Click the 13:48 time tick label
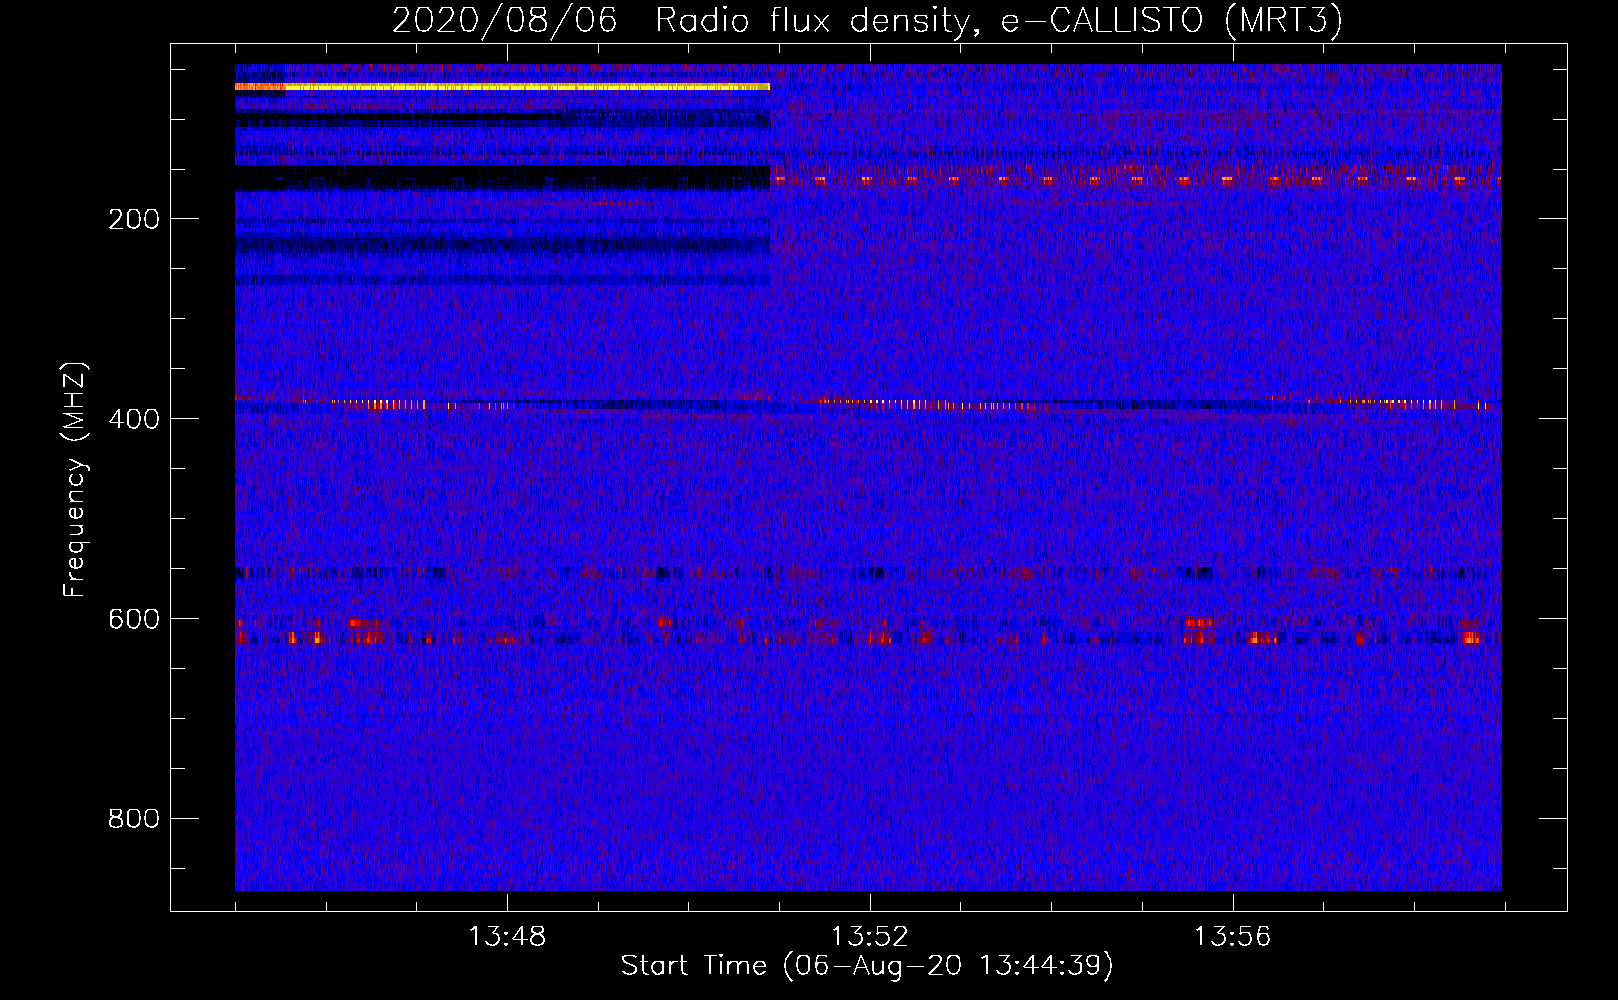Viewport: 1618px width, 1000px height. 508,937
